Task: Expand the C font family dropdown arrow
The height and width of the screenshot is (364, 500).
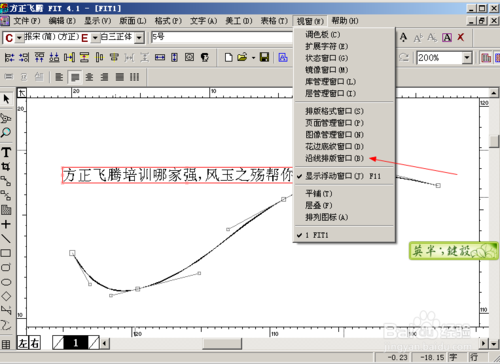Action: pos(19,38)
